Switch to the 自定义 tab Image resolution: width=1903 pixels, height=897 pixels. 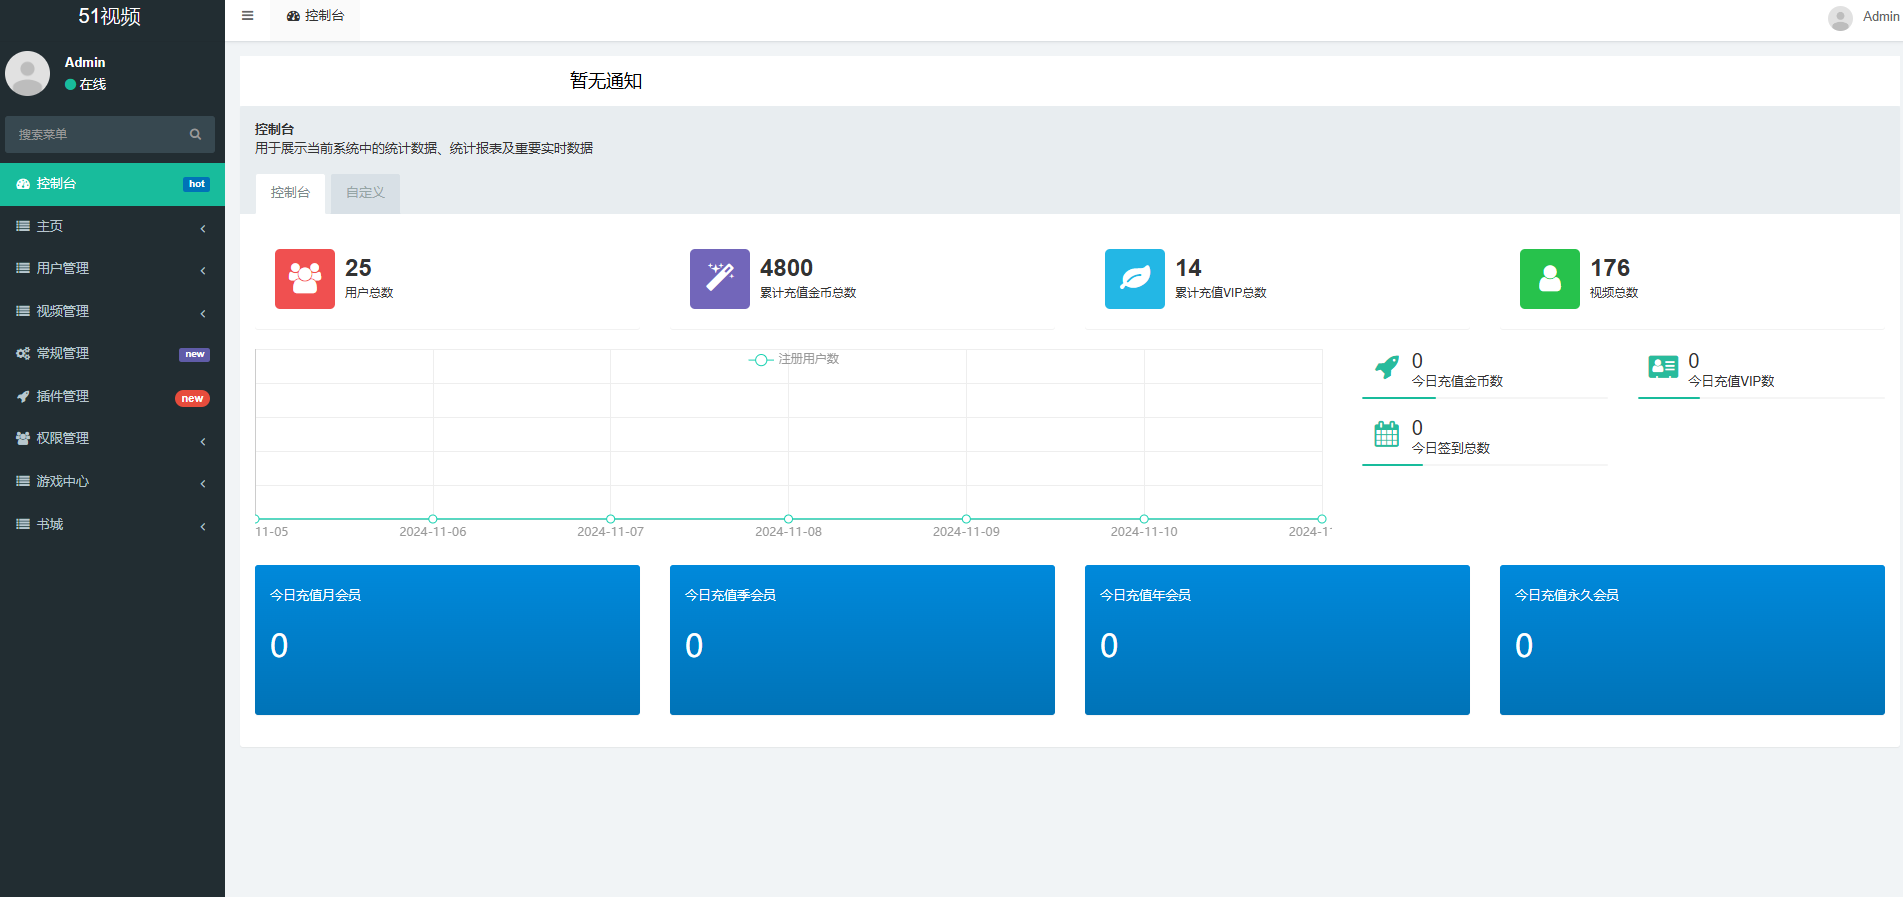click(365, 193)
